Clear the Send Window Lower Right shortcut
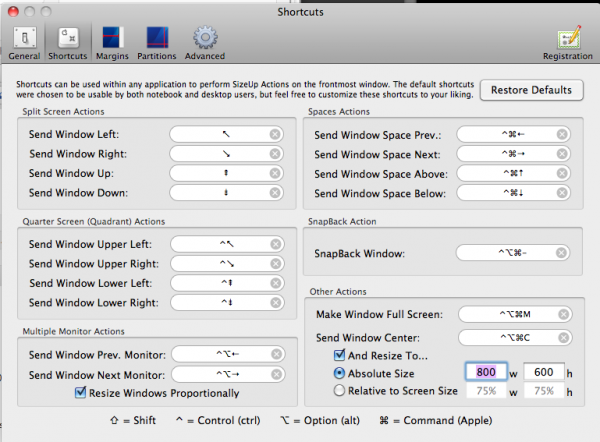This screenshot has height=442, width=600. [x=276, y=303]
